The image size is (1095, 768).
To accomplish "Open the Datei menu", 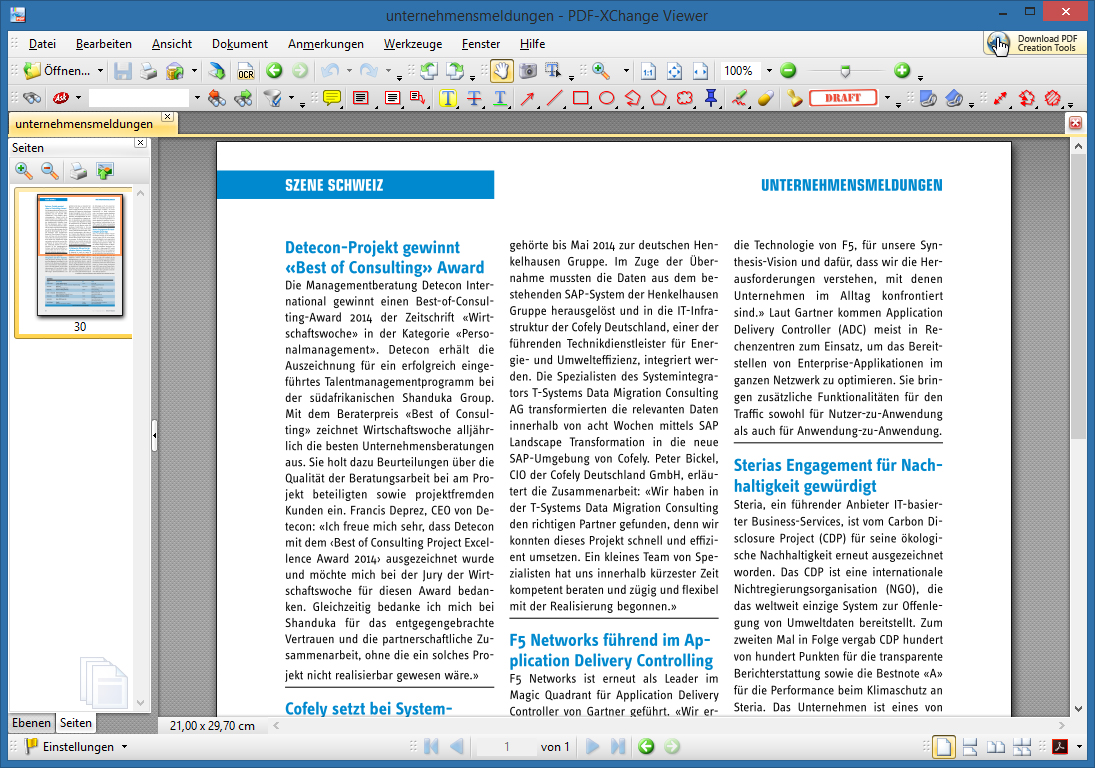I will coord(42,44).
